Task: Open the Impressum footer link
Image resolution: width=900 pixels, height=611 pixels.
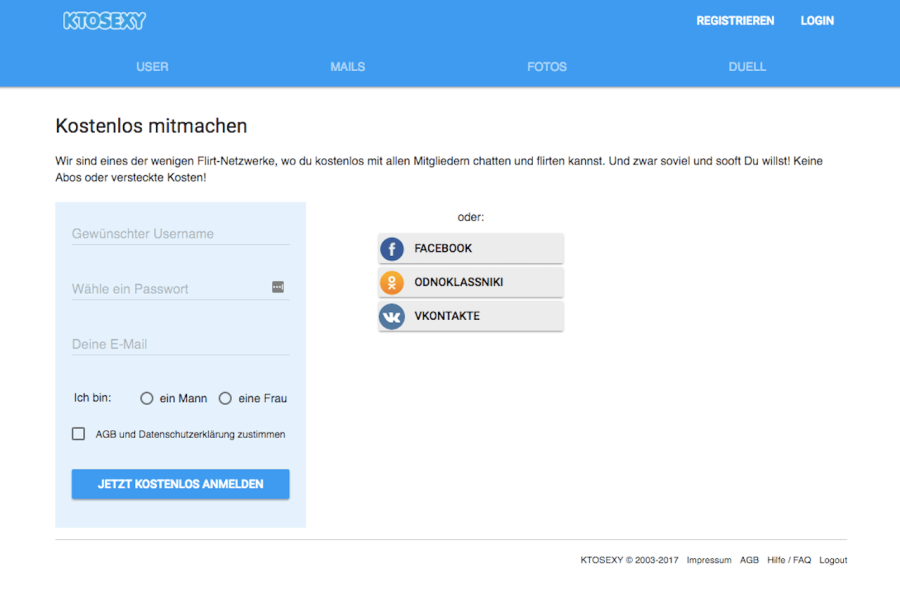Action: 709,560
